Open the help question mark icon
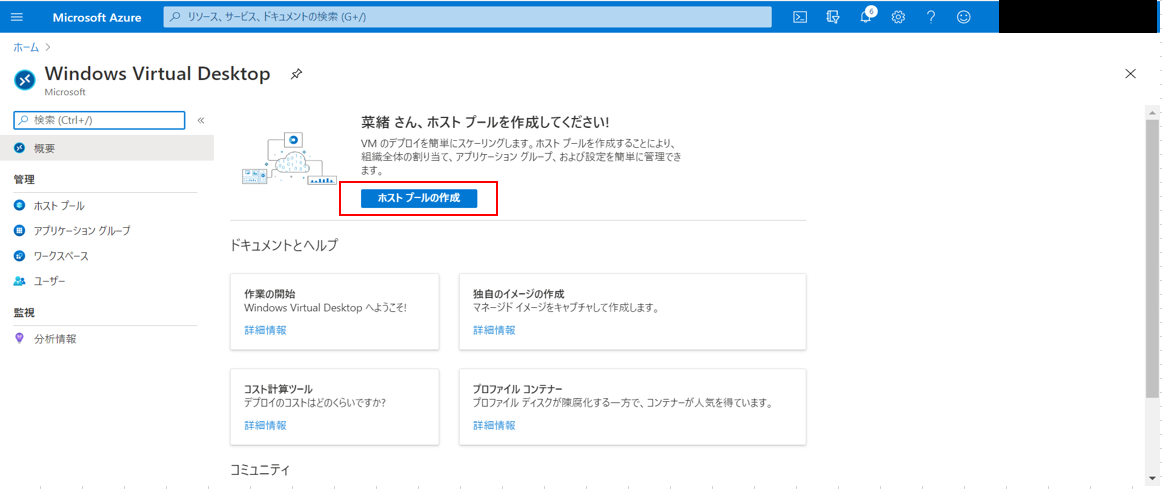This screenshot has width=1162, height=489. (931, 17)
